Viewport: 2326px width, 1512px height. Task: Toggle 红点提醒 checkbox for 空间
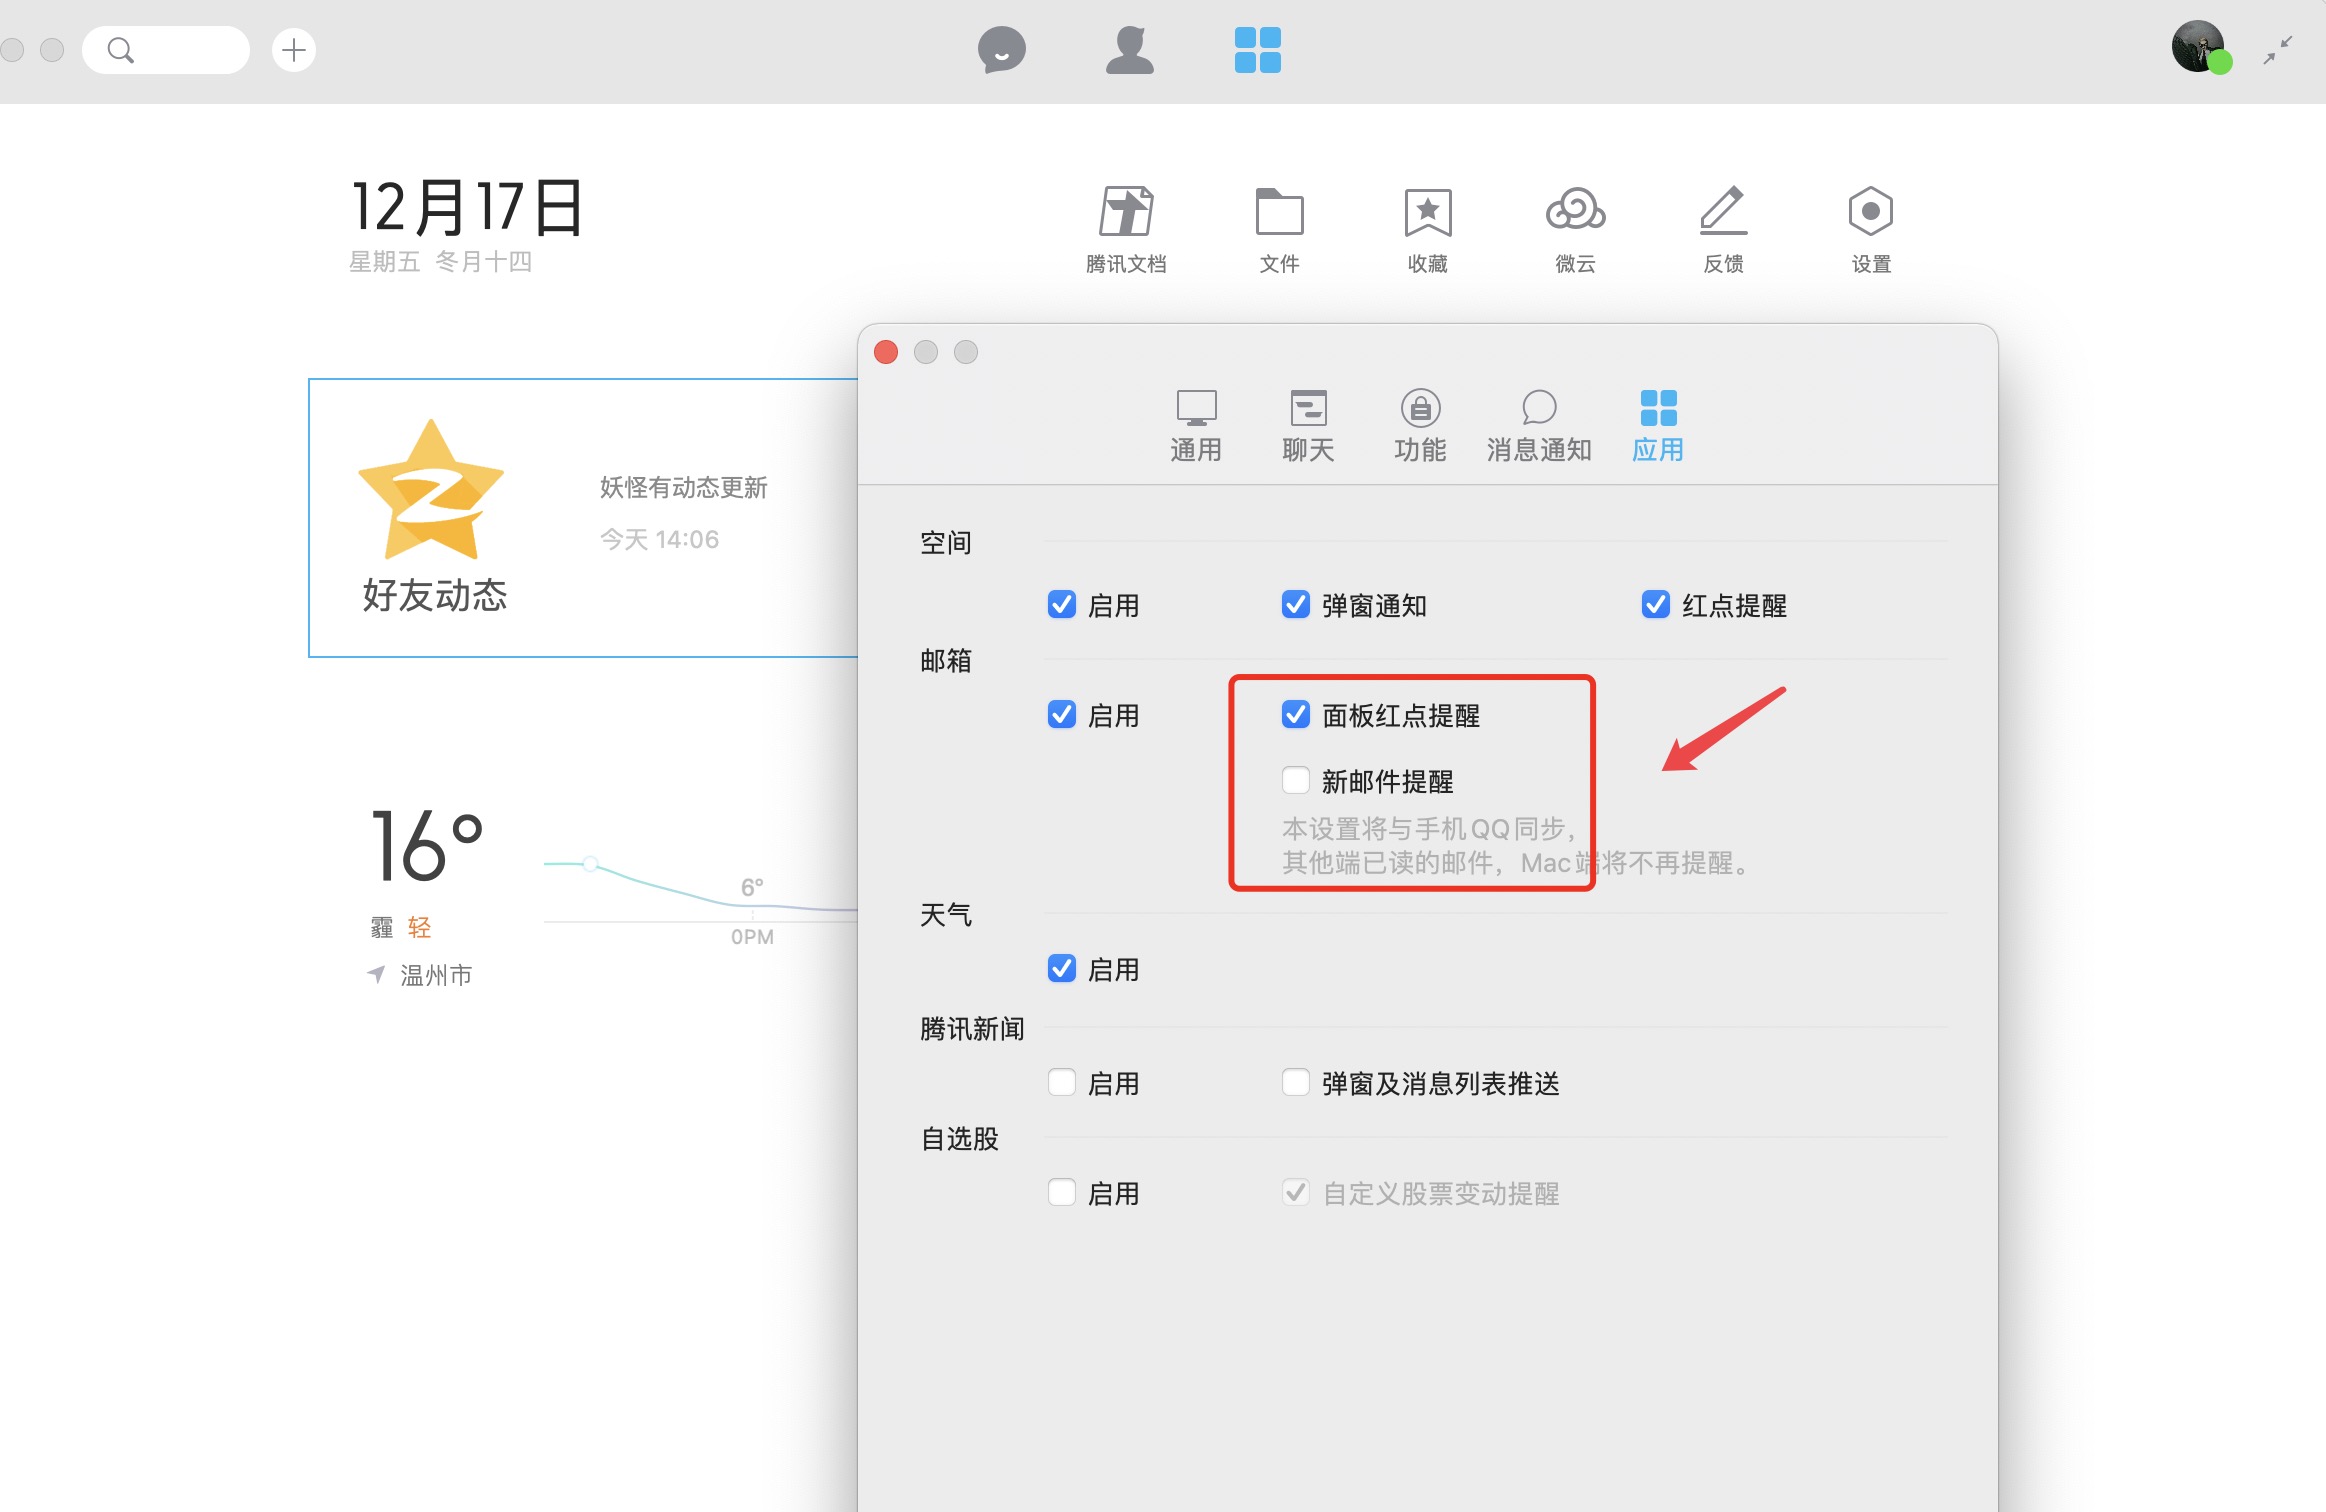pos(1656,605)
